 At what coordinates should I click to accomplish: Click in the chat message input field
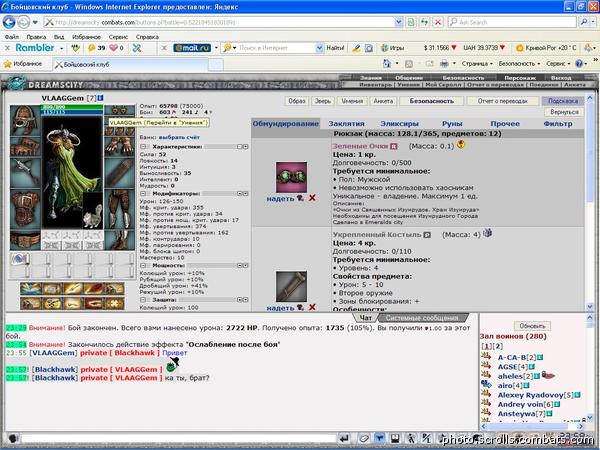[178, 439]
